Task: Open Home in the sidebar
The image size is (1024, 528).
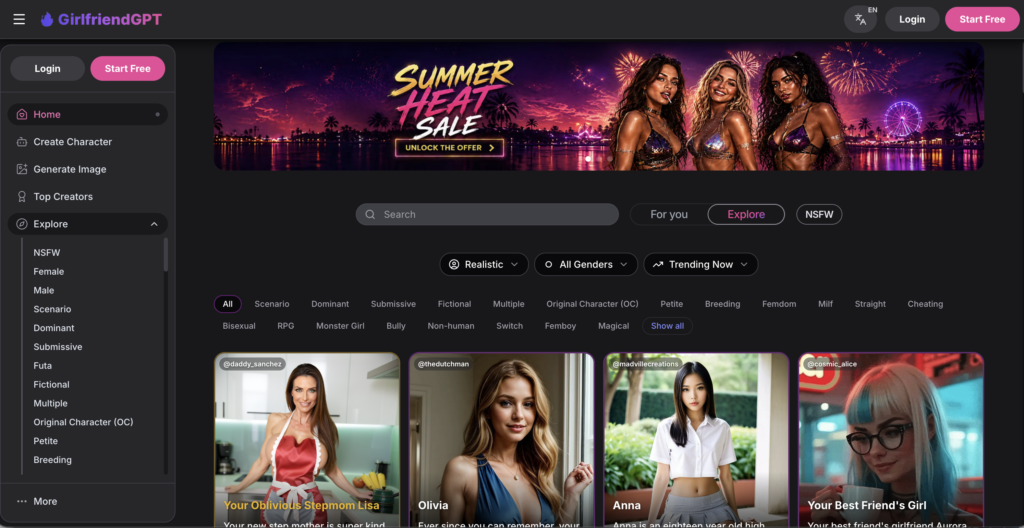Action: coord(88,114)
